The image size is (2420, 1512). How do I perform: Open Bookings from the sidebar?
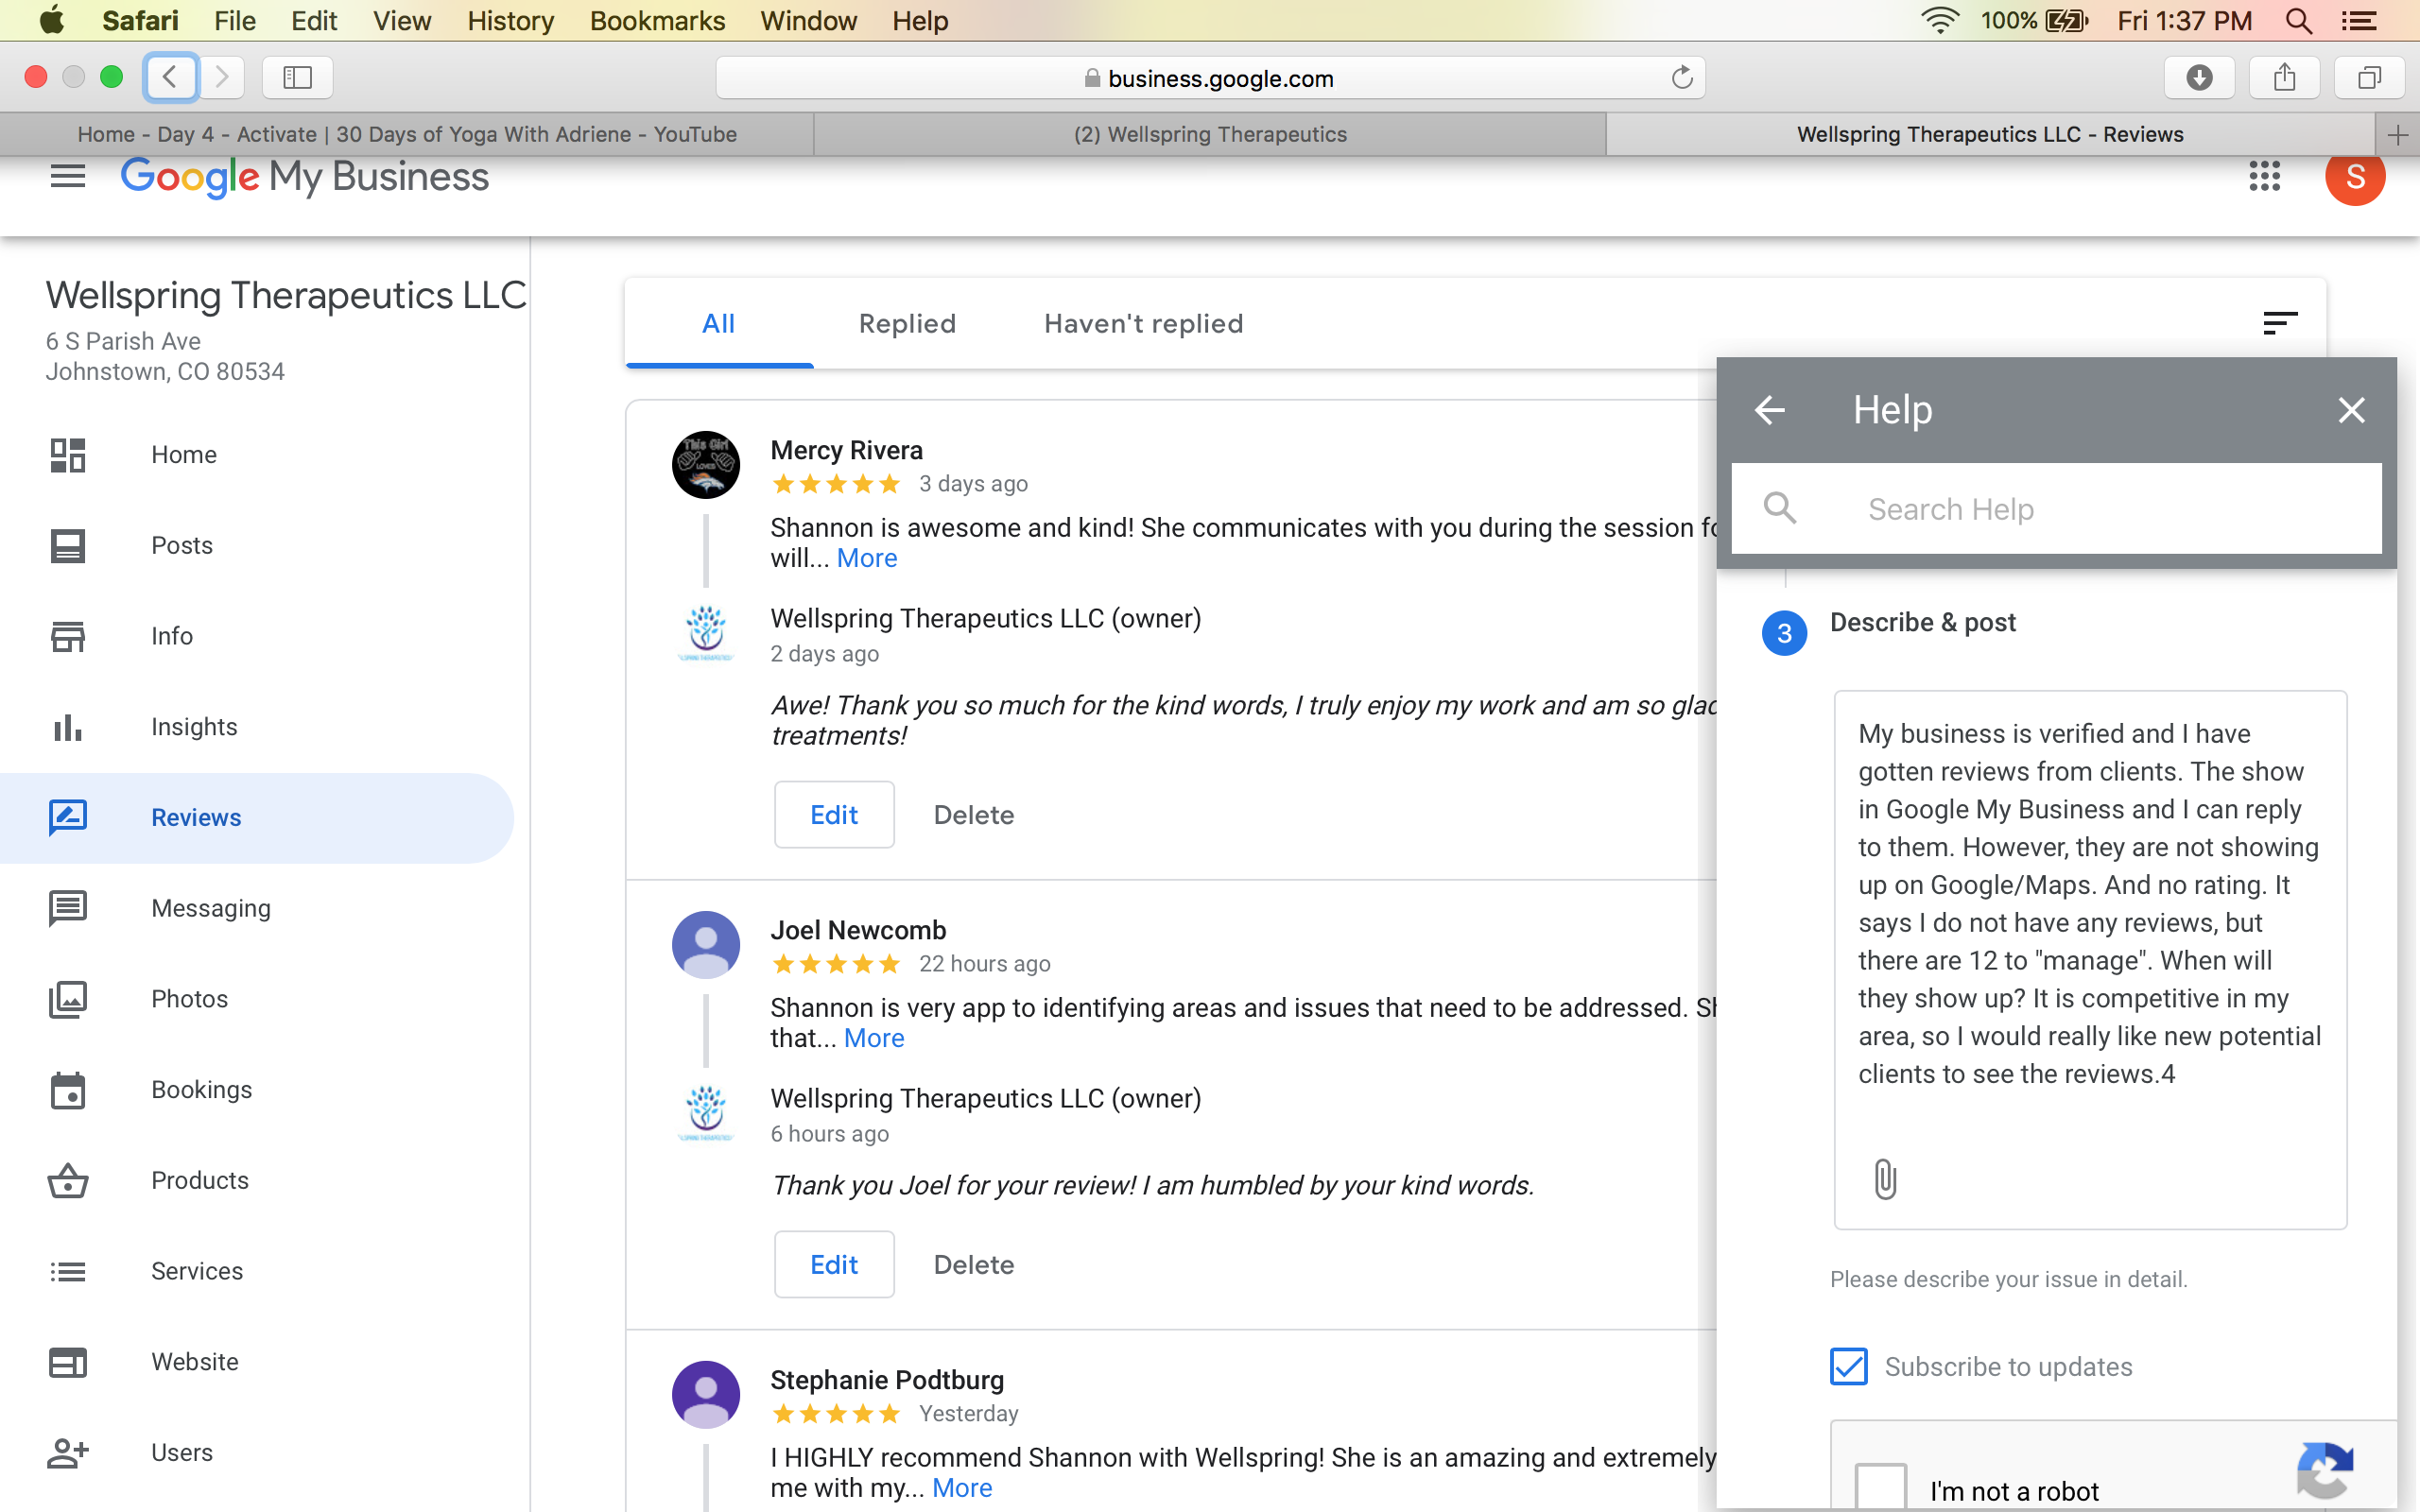click(201, 1090)
